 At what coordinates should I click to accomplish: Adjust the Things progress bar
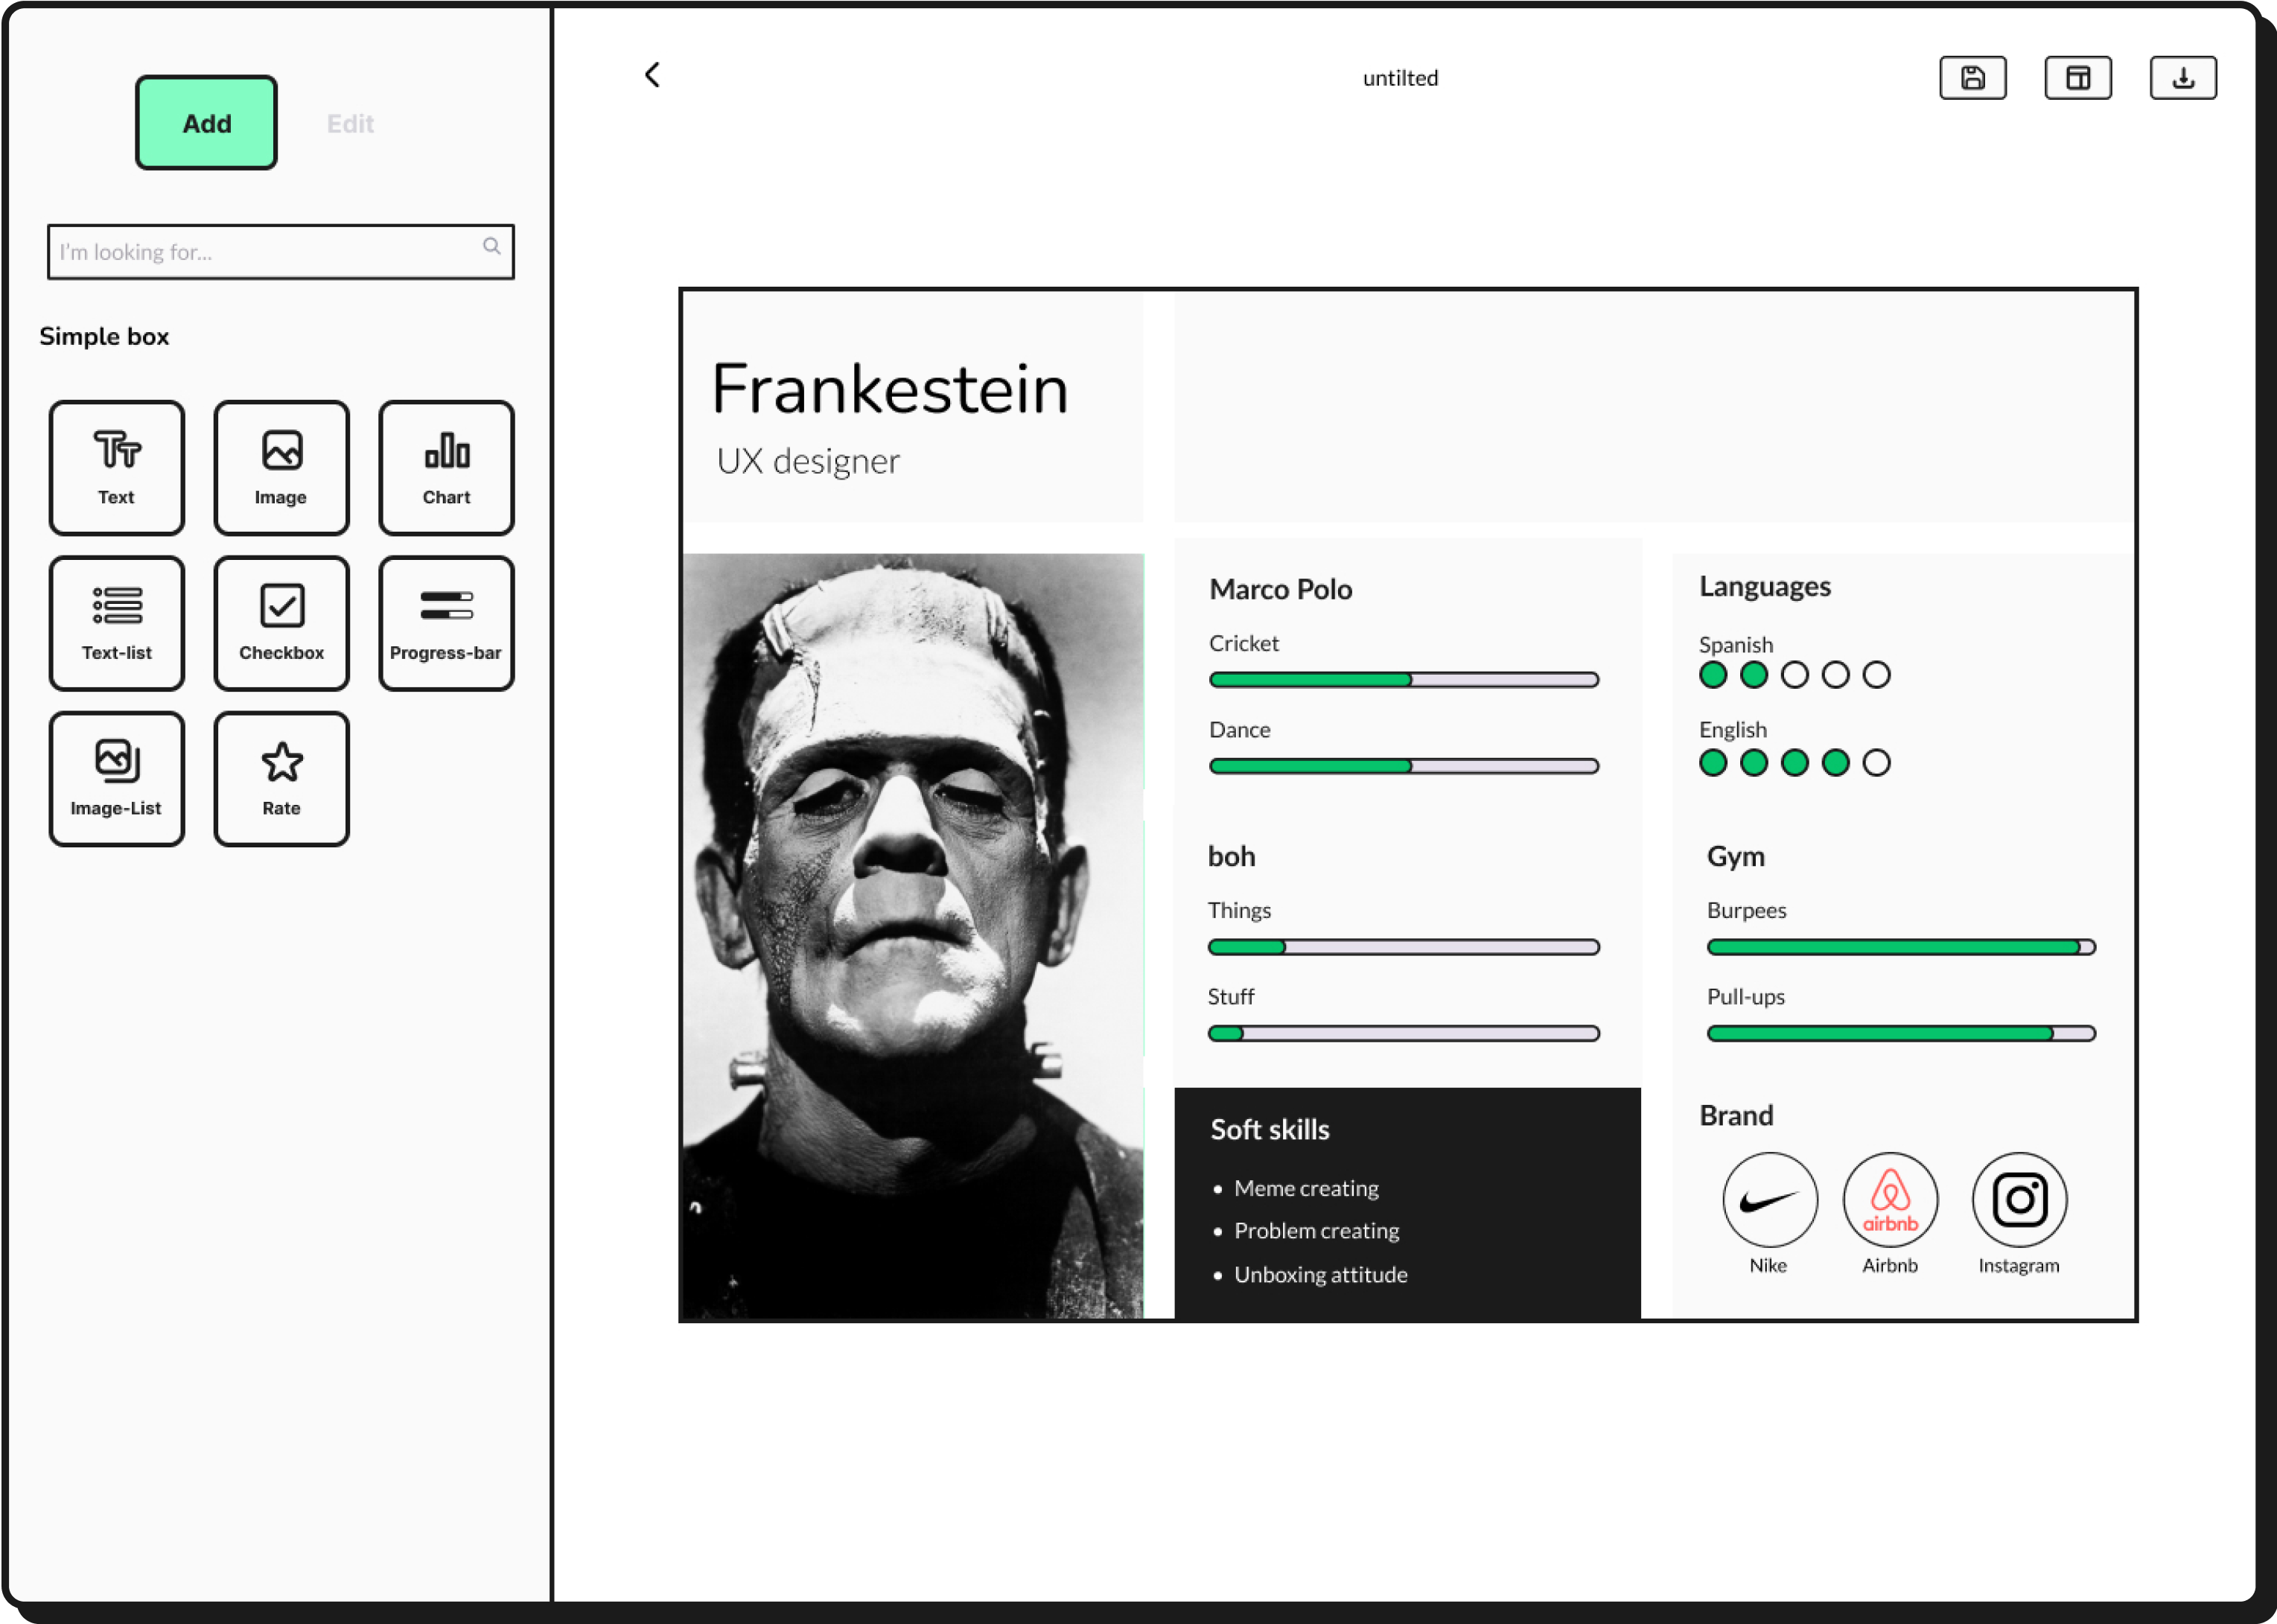click(x=1403, y=947)
